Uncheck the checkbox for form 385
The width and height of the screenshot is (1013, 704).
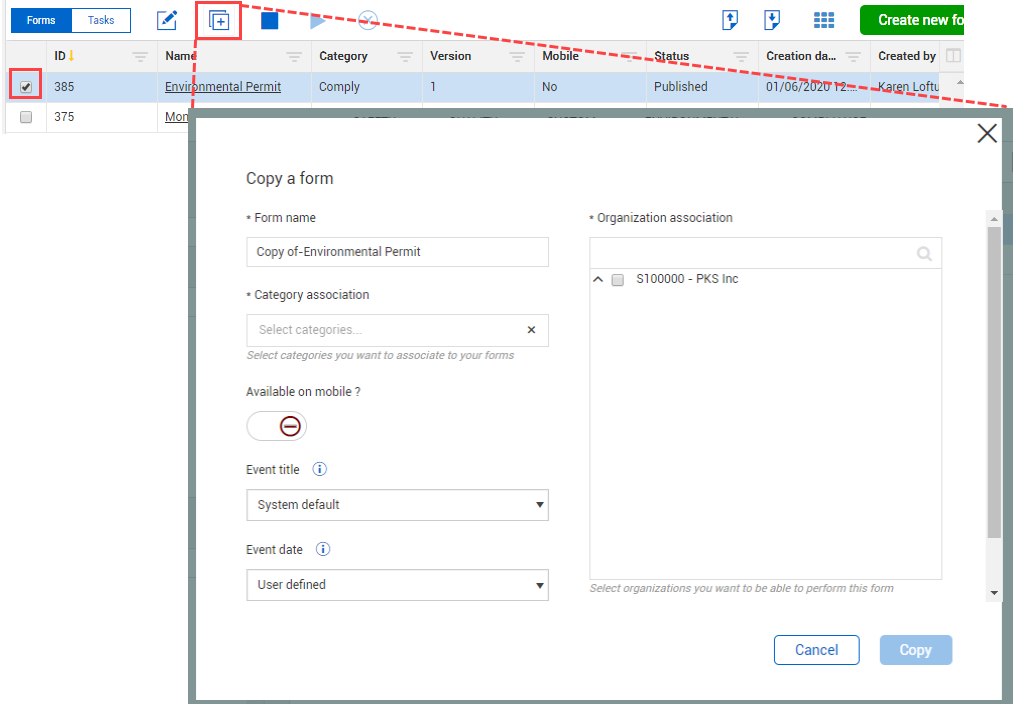[26, 87]
